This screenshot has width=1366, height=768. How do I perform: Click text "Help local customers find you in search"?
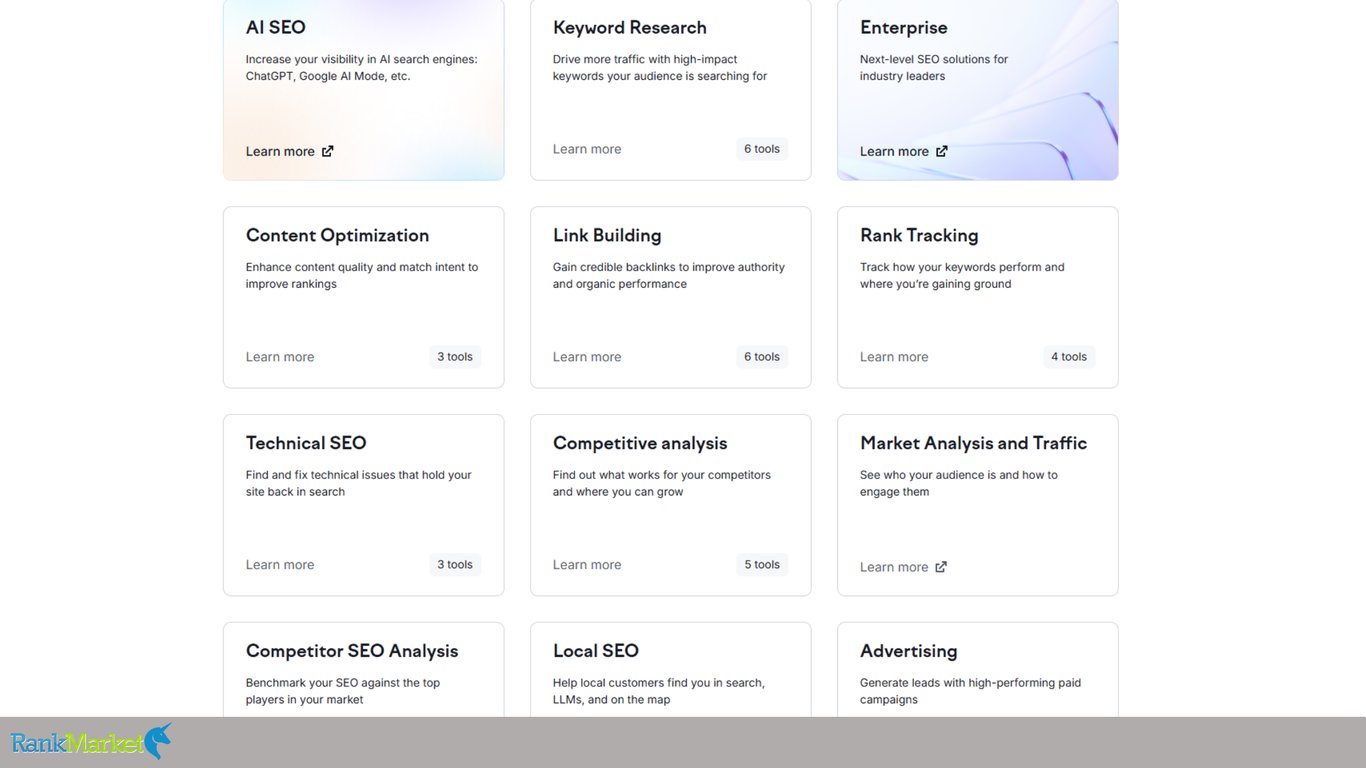[x=659, y=683]
